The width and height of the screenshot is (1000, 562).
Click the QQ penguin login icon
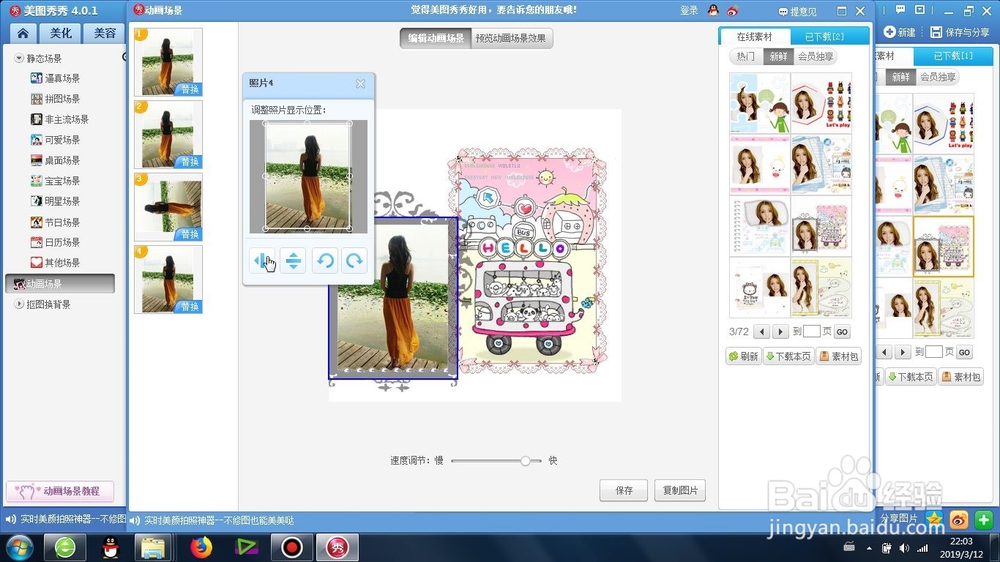(713, 10)
